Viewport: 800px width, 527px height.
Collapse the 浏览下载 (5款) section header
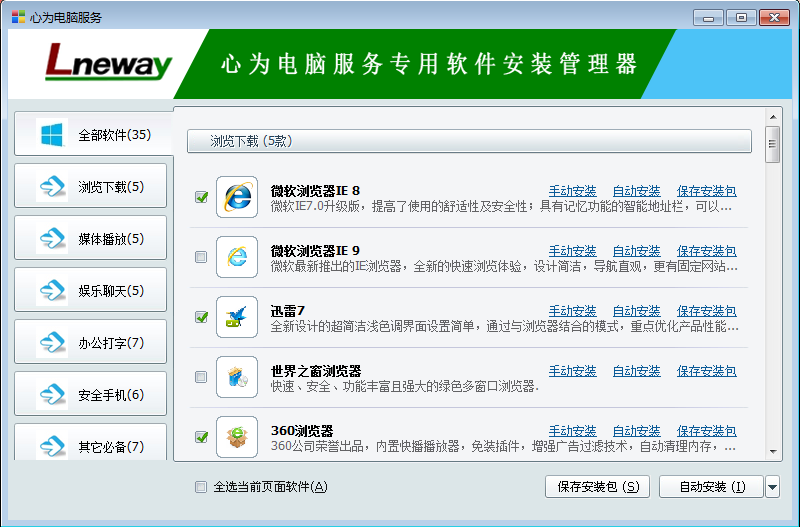pyautogui.click(x=469, y=142)
